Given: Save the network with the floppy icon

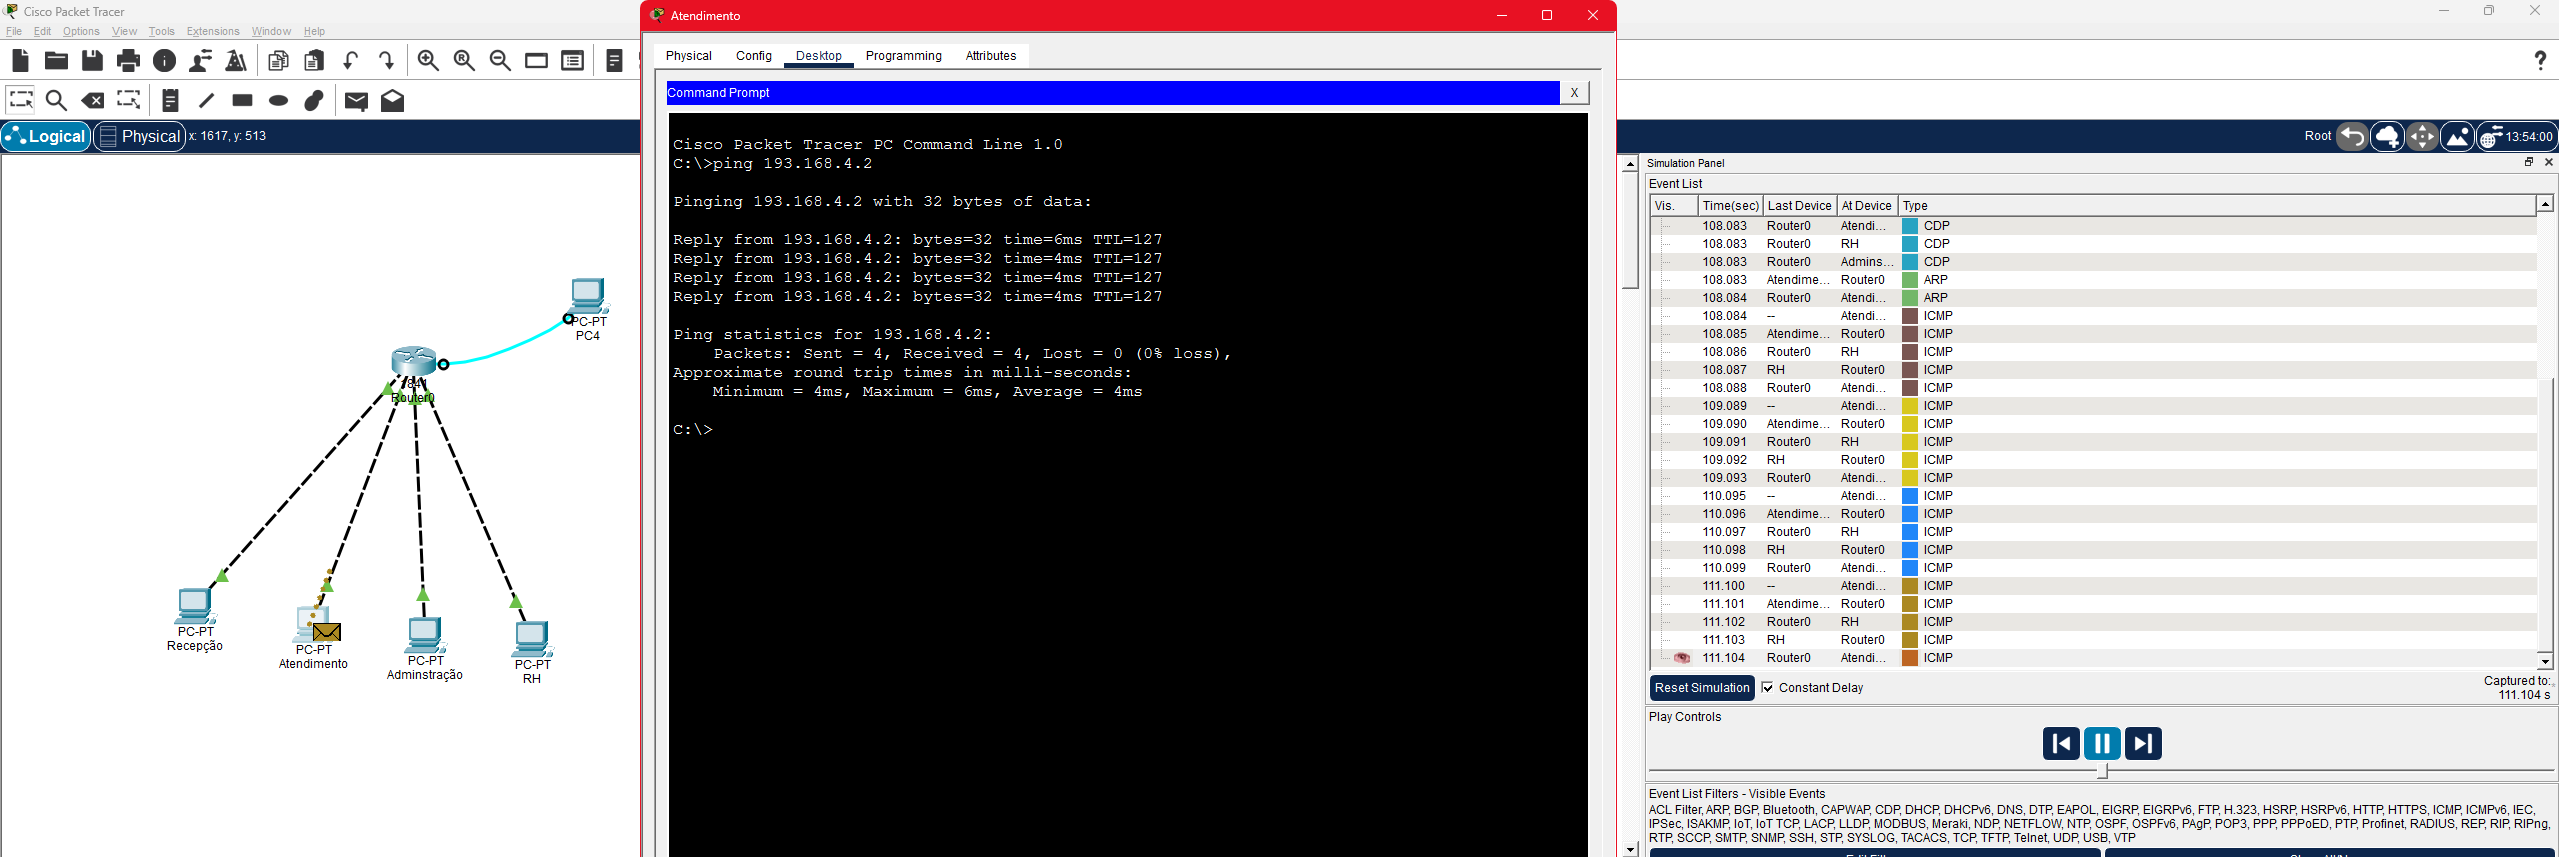Looking at the screenshot, I should pyautogui.click(x=92, y=61).
